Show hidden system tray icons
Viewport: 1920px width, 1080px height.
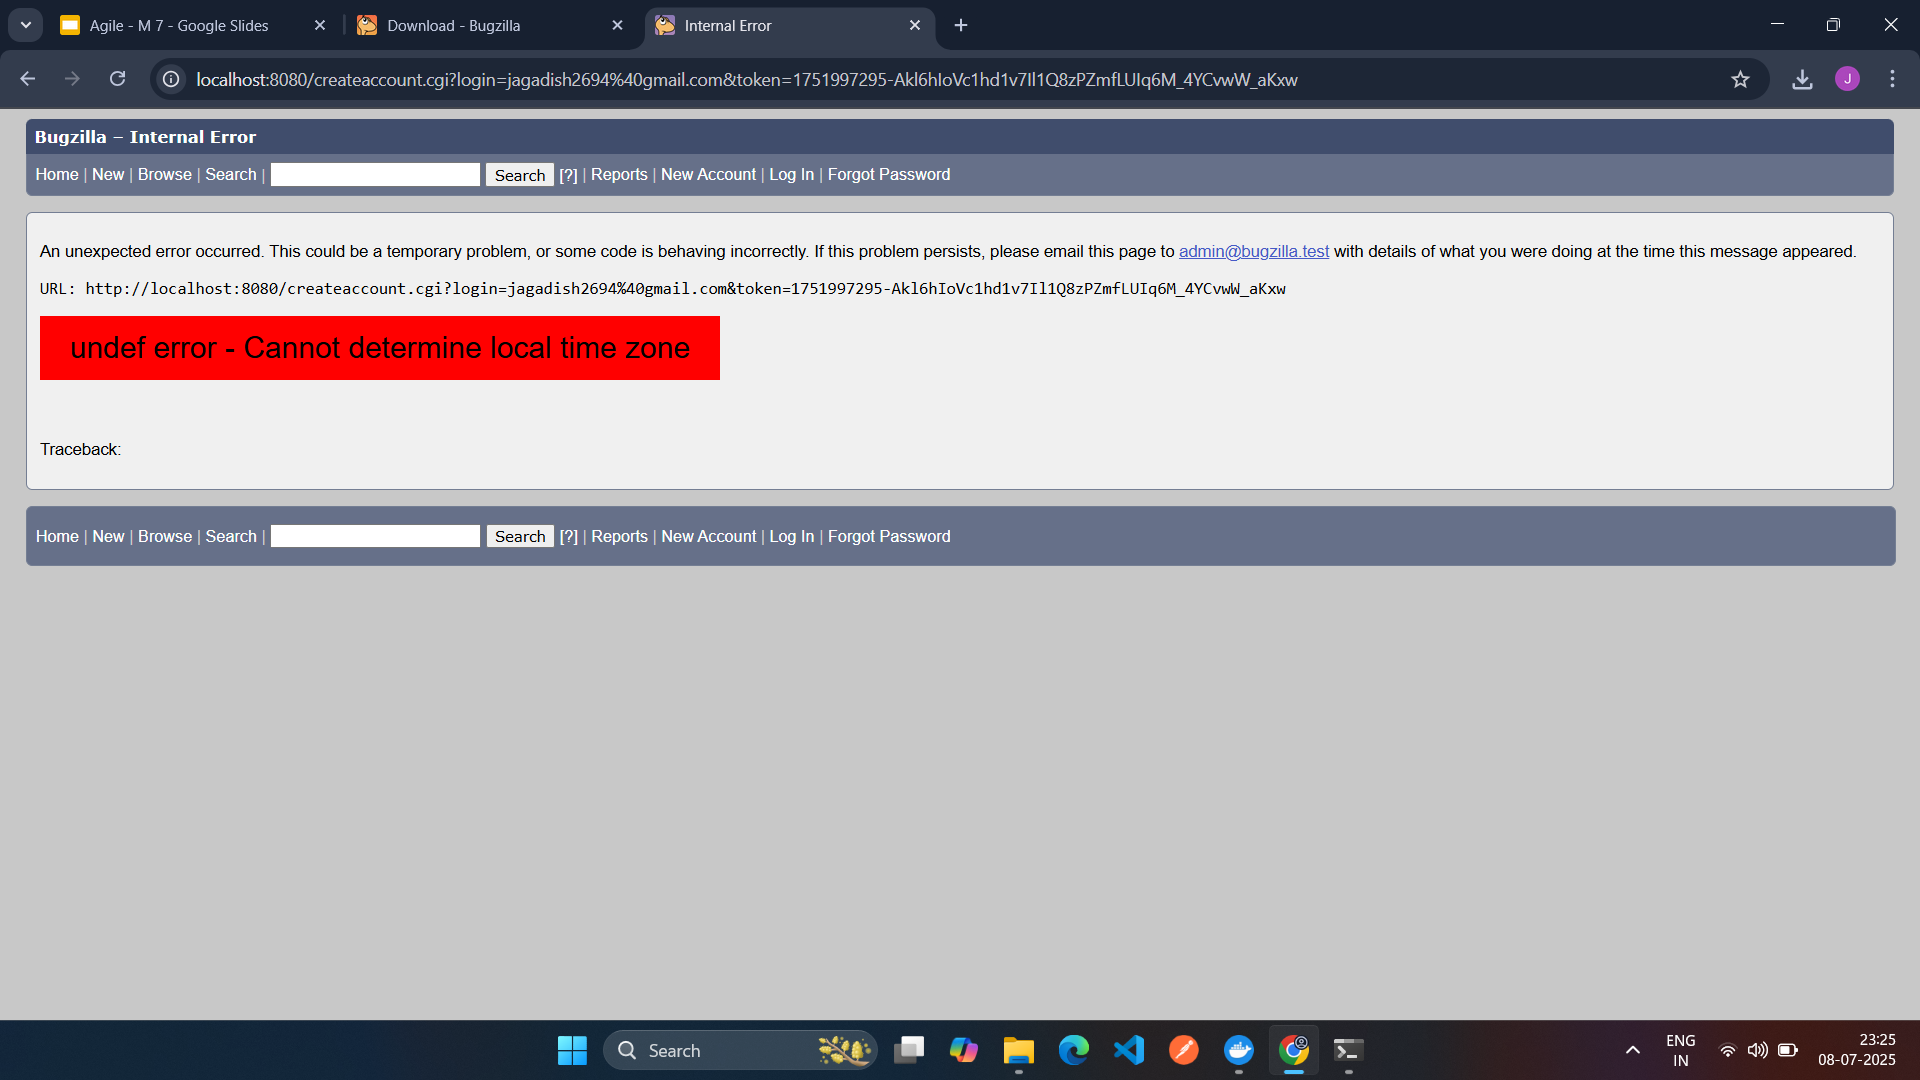coord(1633,1050)
